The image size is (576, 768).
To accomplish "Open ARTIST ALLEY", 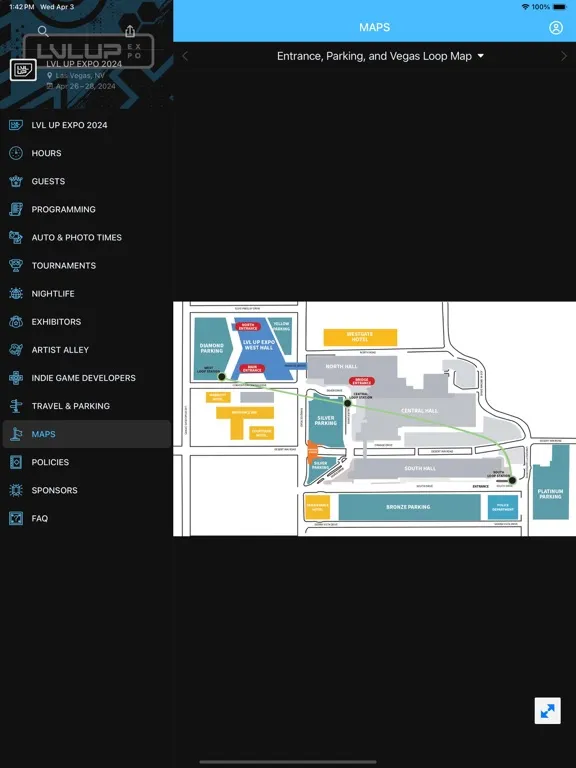I will tap(87, 350).
